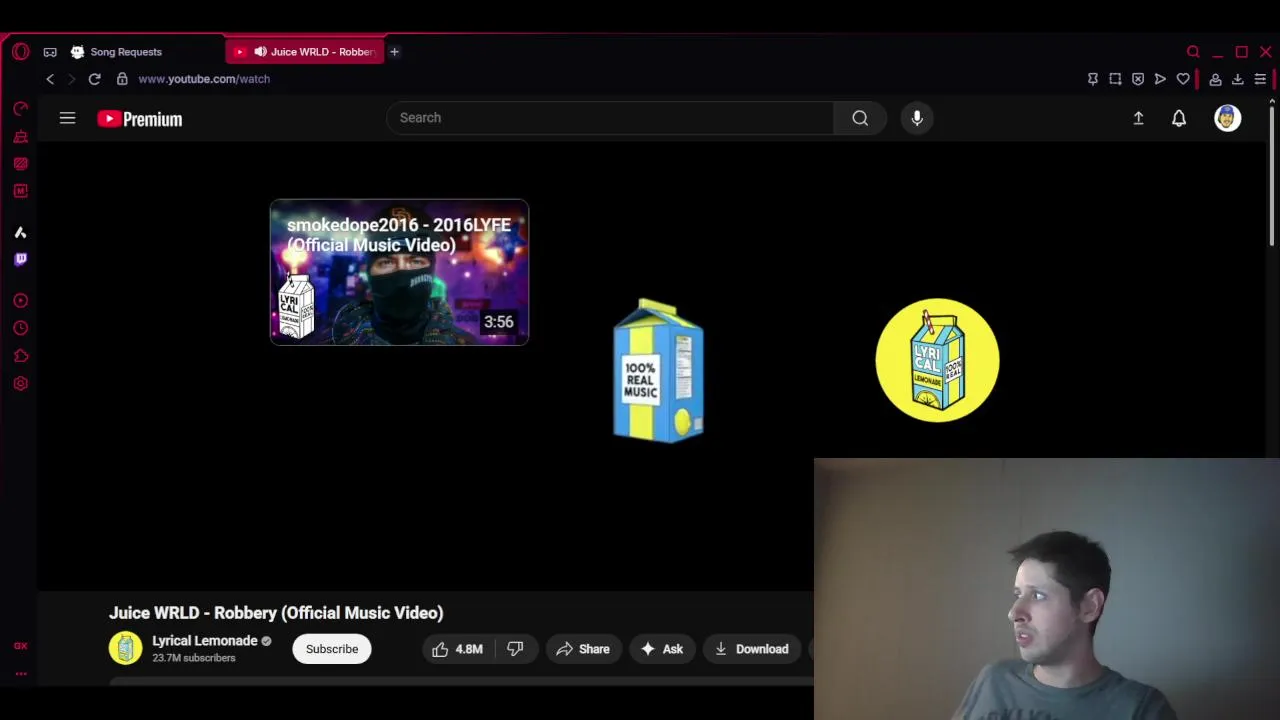Open YouTube account avatar menu
The height and width of the screenshot is (720, 1280).
tap(1227, 118)
